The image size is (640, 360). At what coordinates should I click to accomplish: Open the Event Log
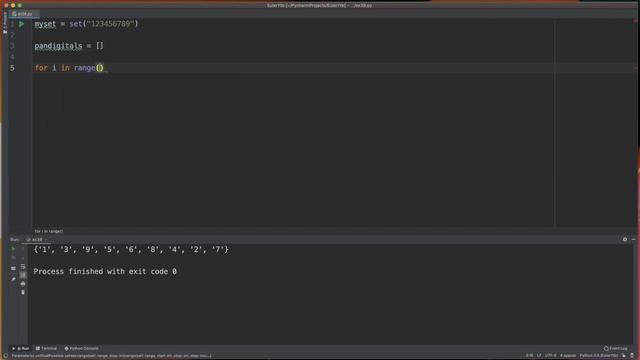(x=616, y=349)
